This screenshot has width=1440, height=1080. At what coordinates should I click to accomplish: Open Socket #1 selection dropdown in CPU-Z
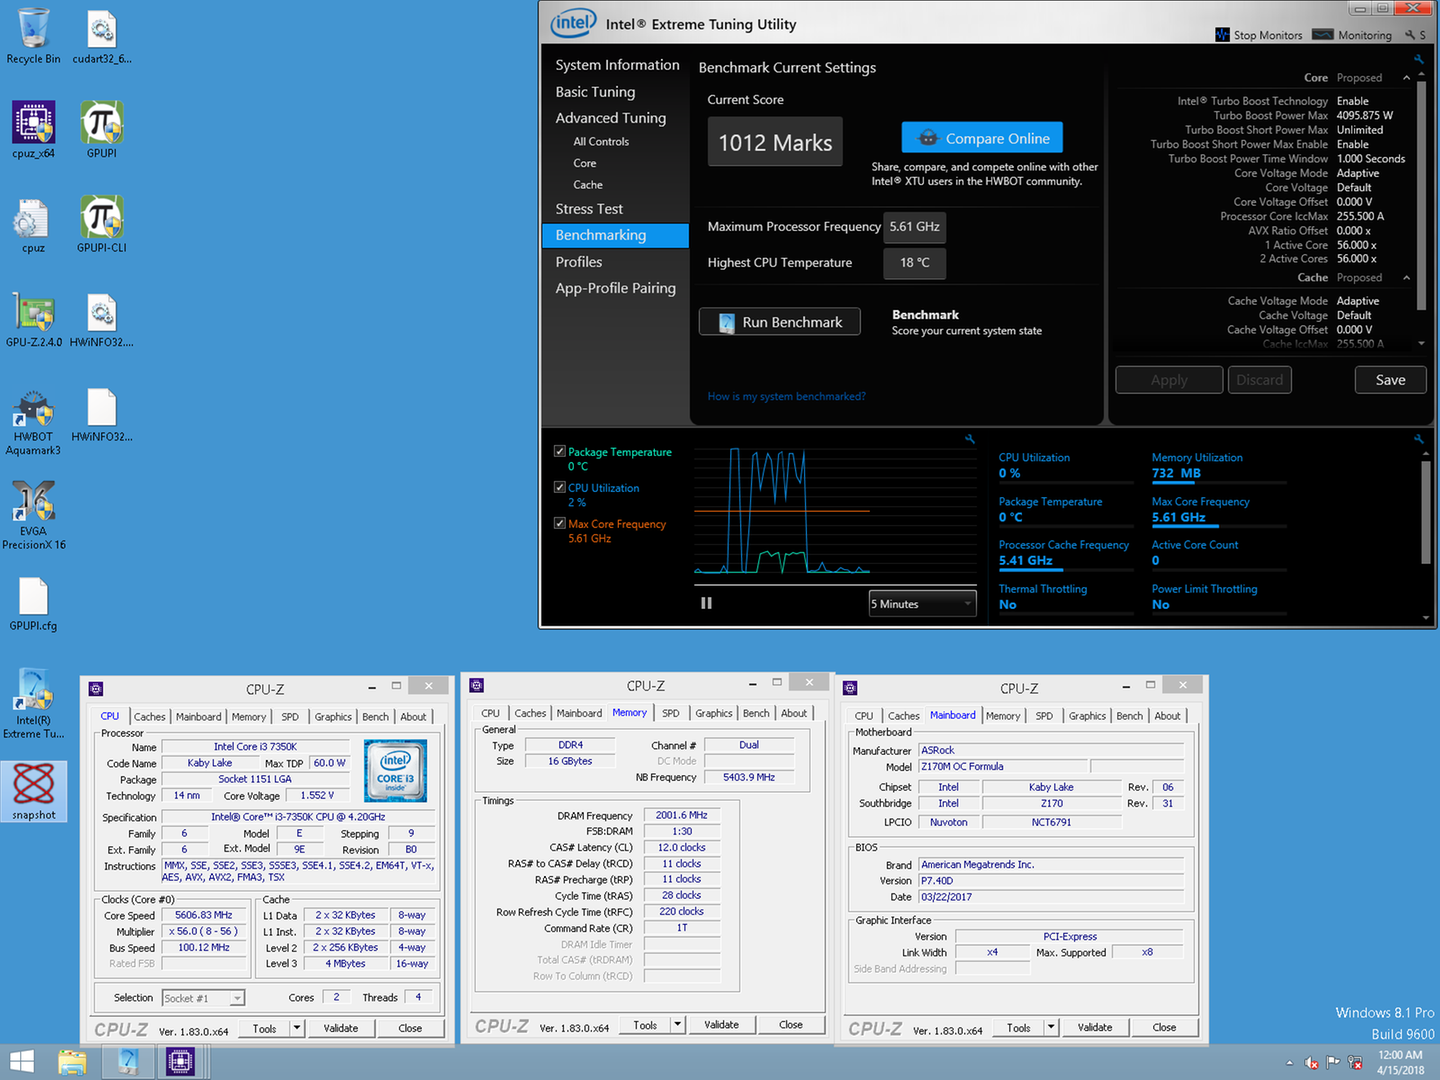pos(203,998)
